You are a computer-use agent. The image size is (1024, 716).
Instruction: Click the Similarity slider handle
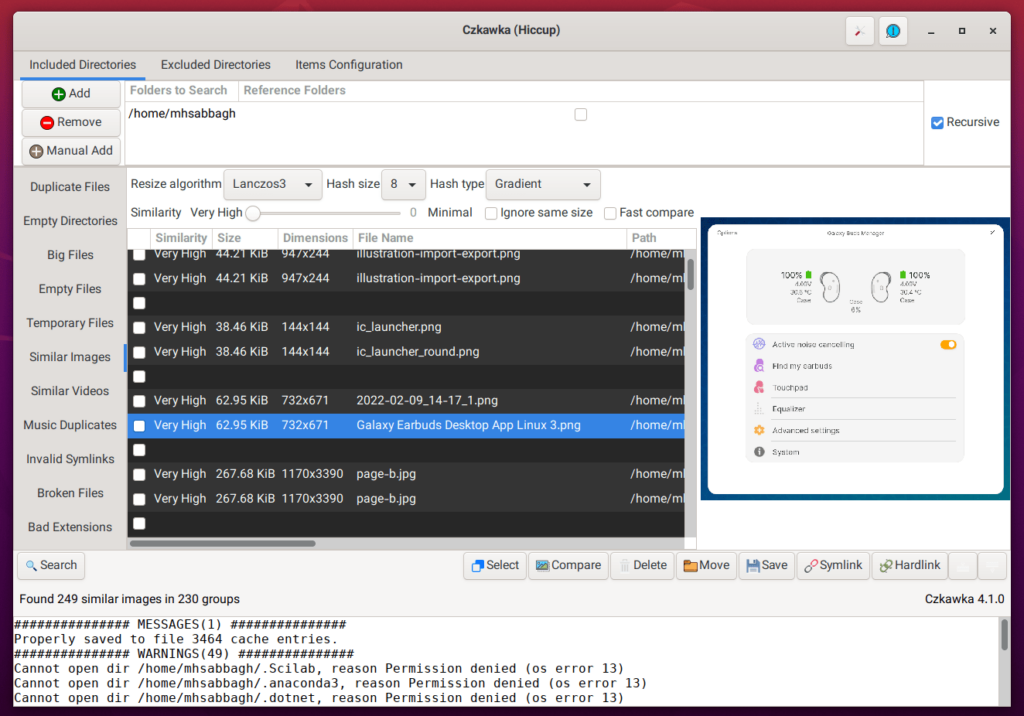[x=253, y=213]
